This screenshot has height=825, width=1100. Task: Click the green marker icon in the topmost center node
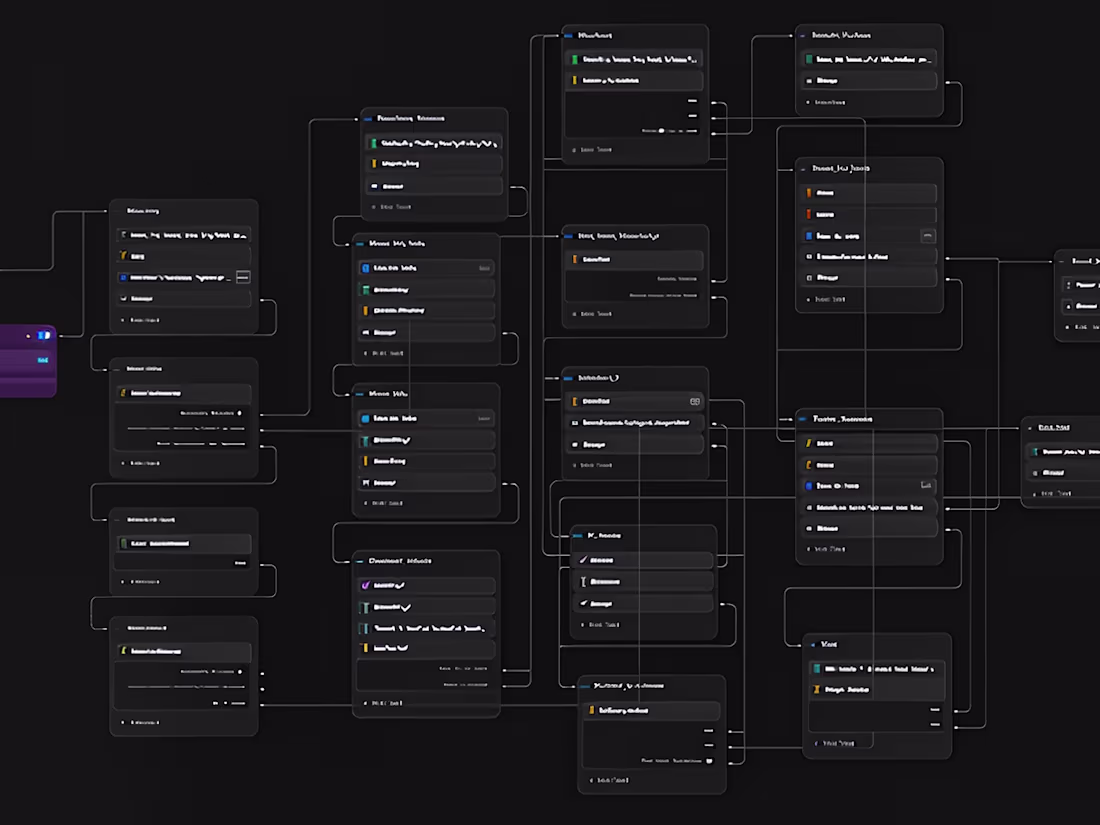[575, 60]
